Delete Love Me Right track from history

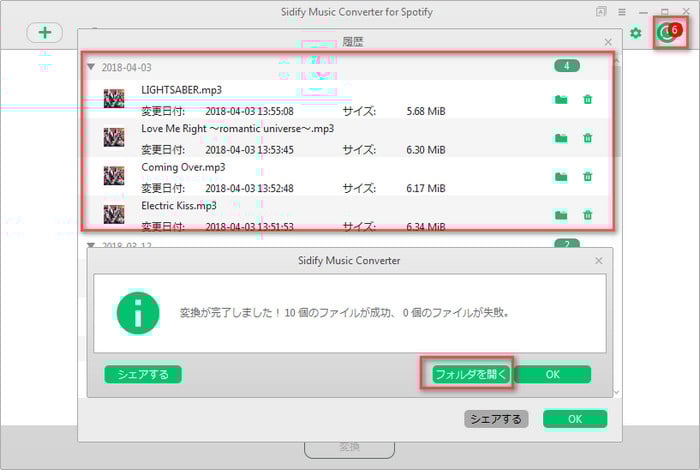[588, 138]
